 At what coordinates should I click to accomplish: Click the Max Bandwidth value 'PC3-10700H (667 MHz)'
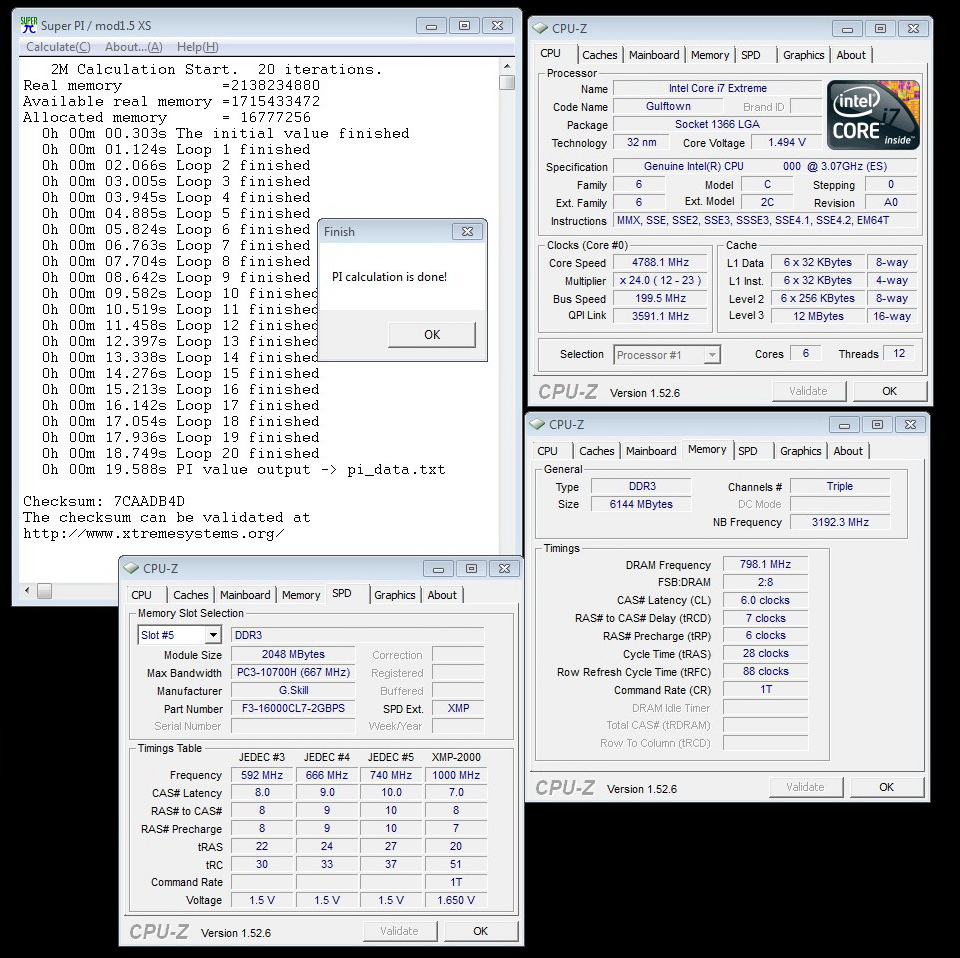[x=293, y=673]
